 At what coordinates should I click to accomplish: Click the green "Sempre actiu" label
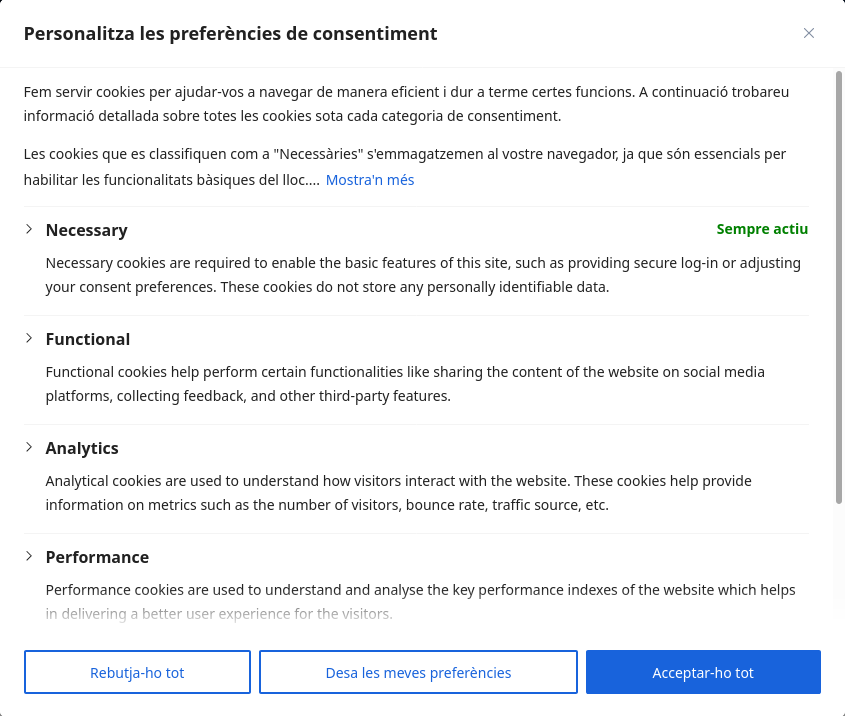tap(762, 229)
